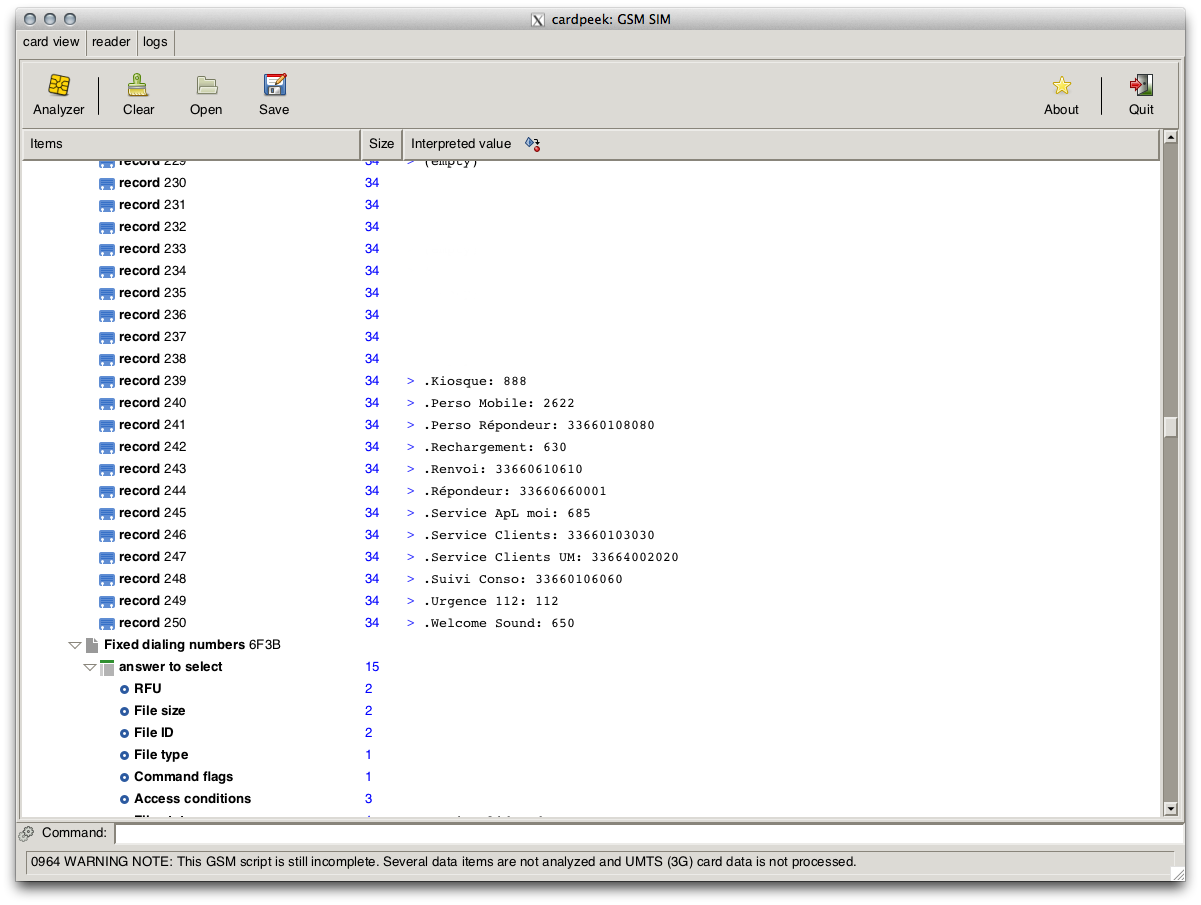Image resolution: width=1201 pixels, height=905 pixels.
Task: Select the Access conditions item
Action: click(x=192, y=799)
